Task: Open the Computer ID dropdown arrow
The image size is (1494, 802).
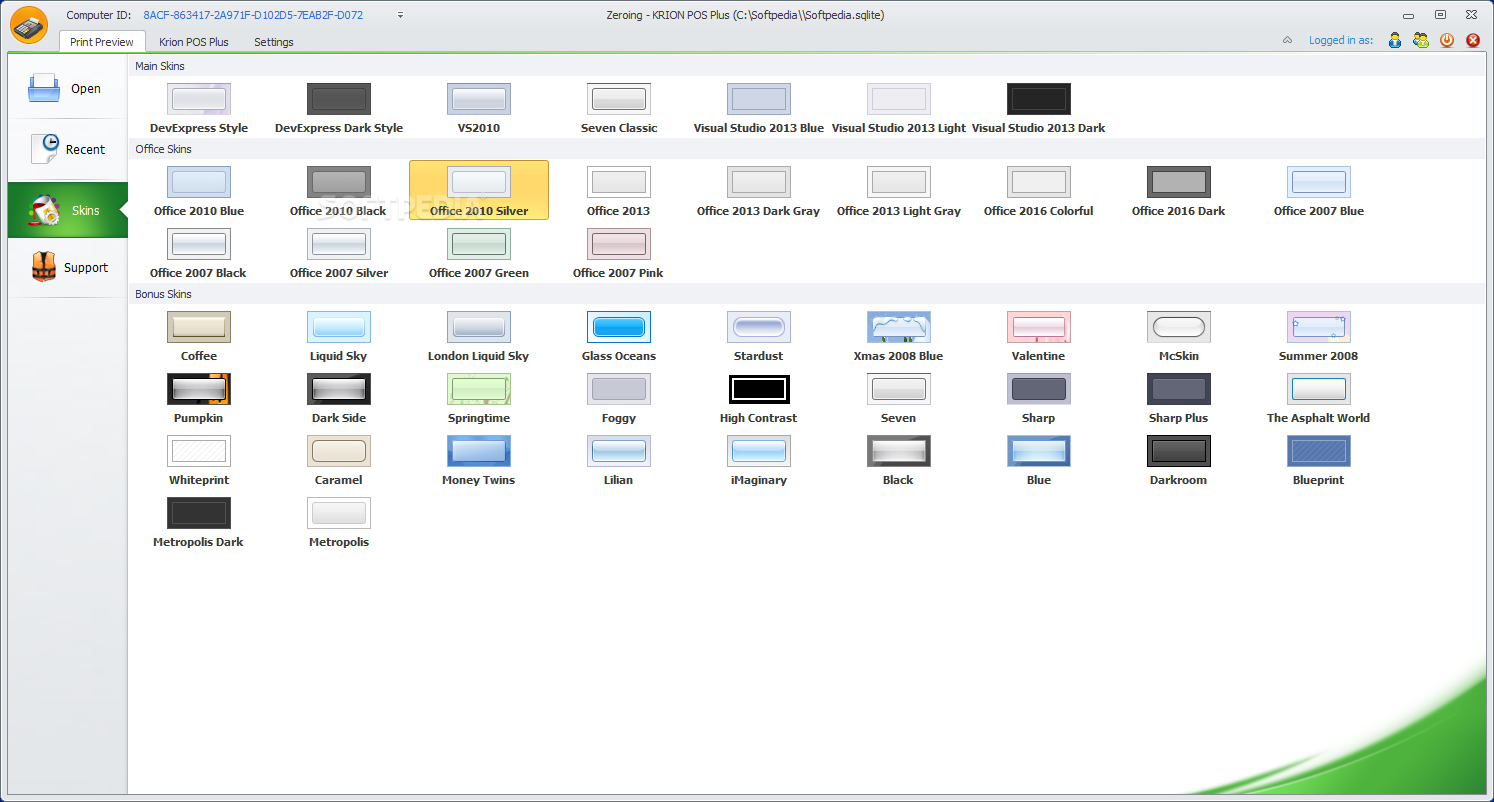Action: (401, 15)
